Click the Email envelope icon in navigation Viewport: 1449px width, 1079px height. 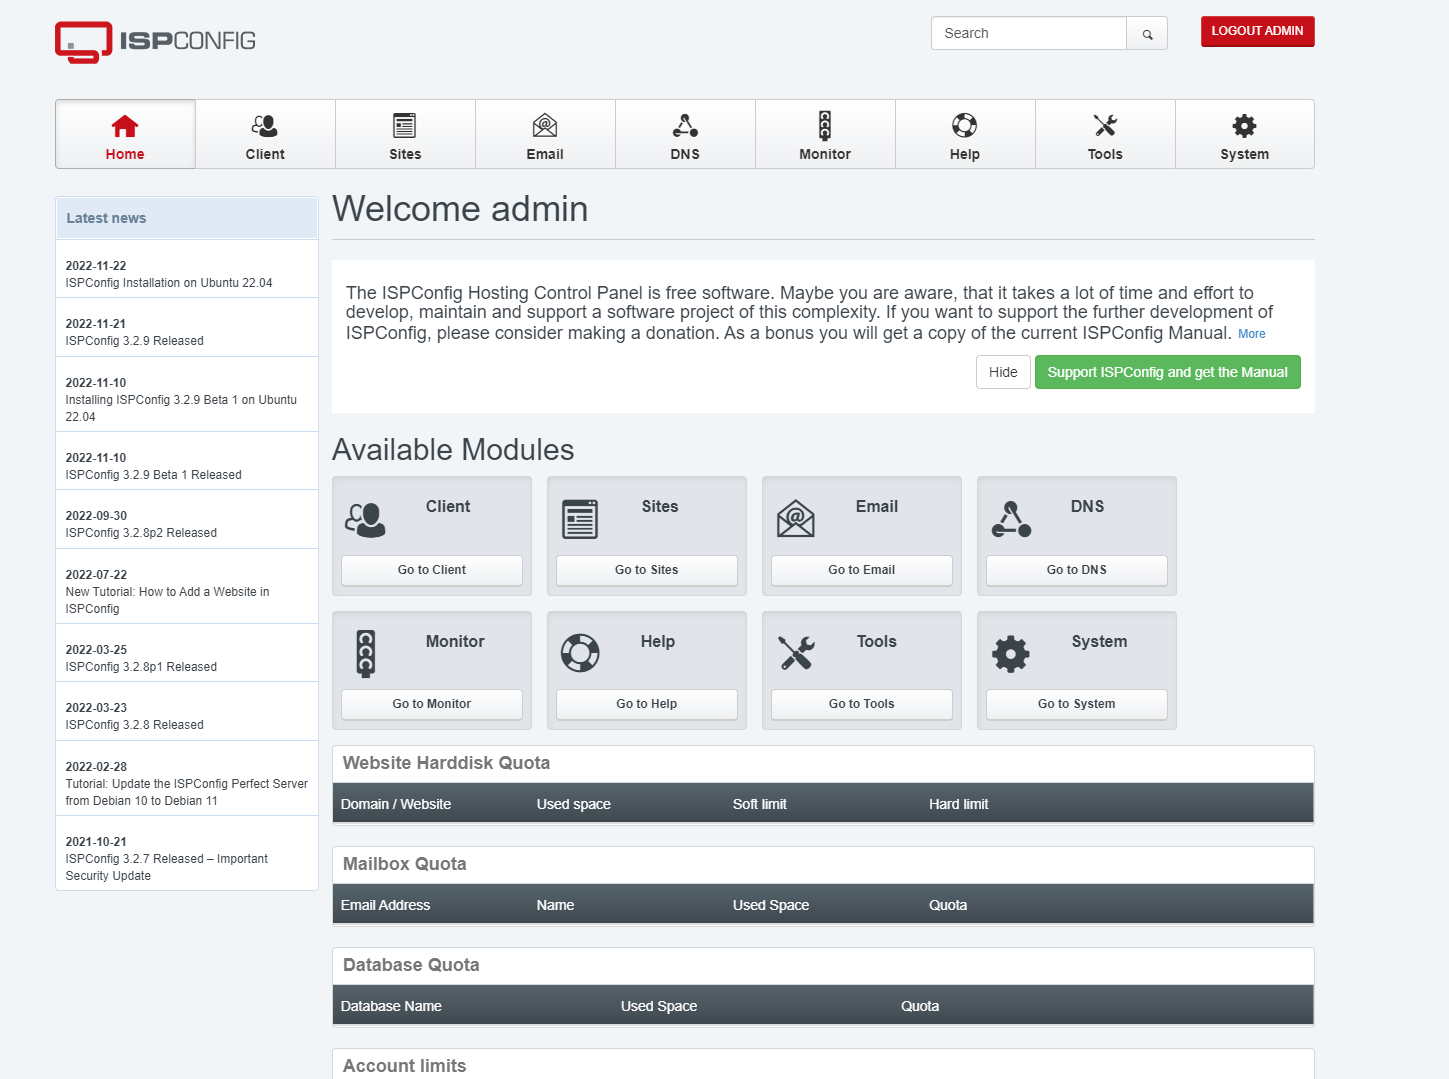[x=545, y=126]
